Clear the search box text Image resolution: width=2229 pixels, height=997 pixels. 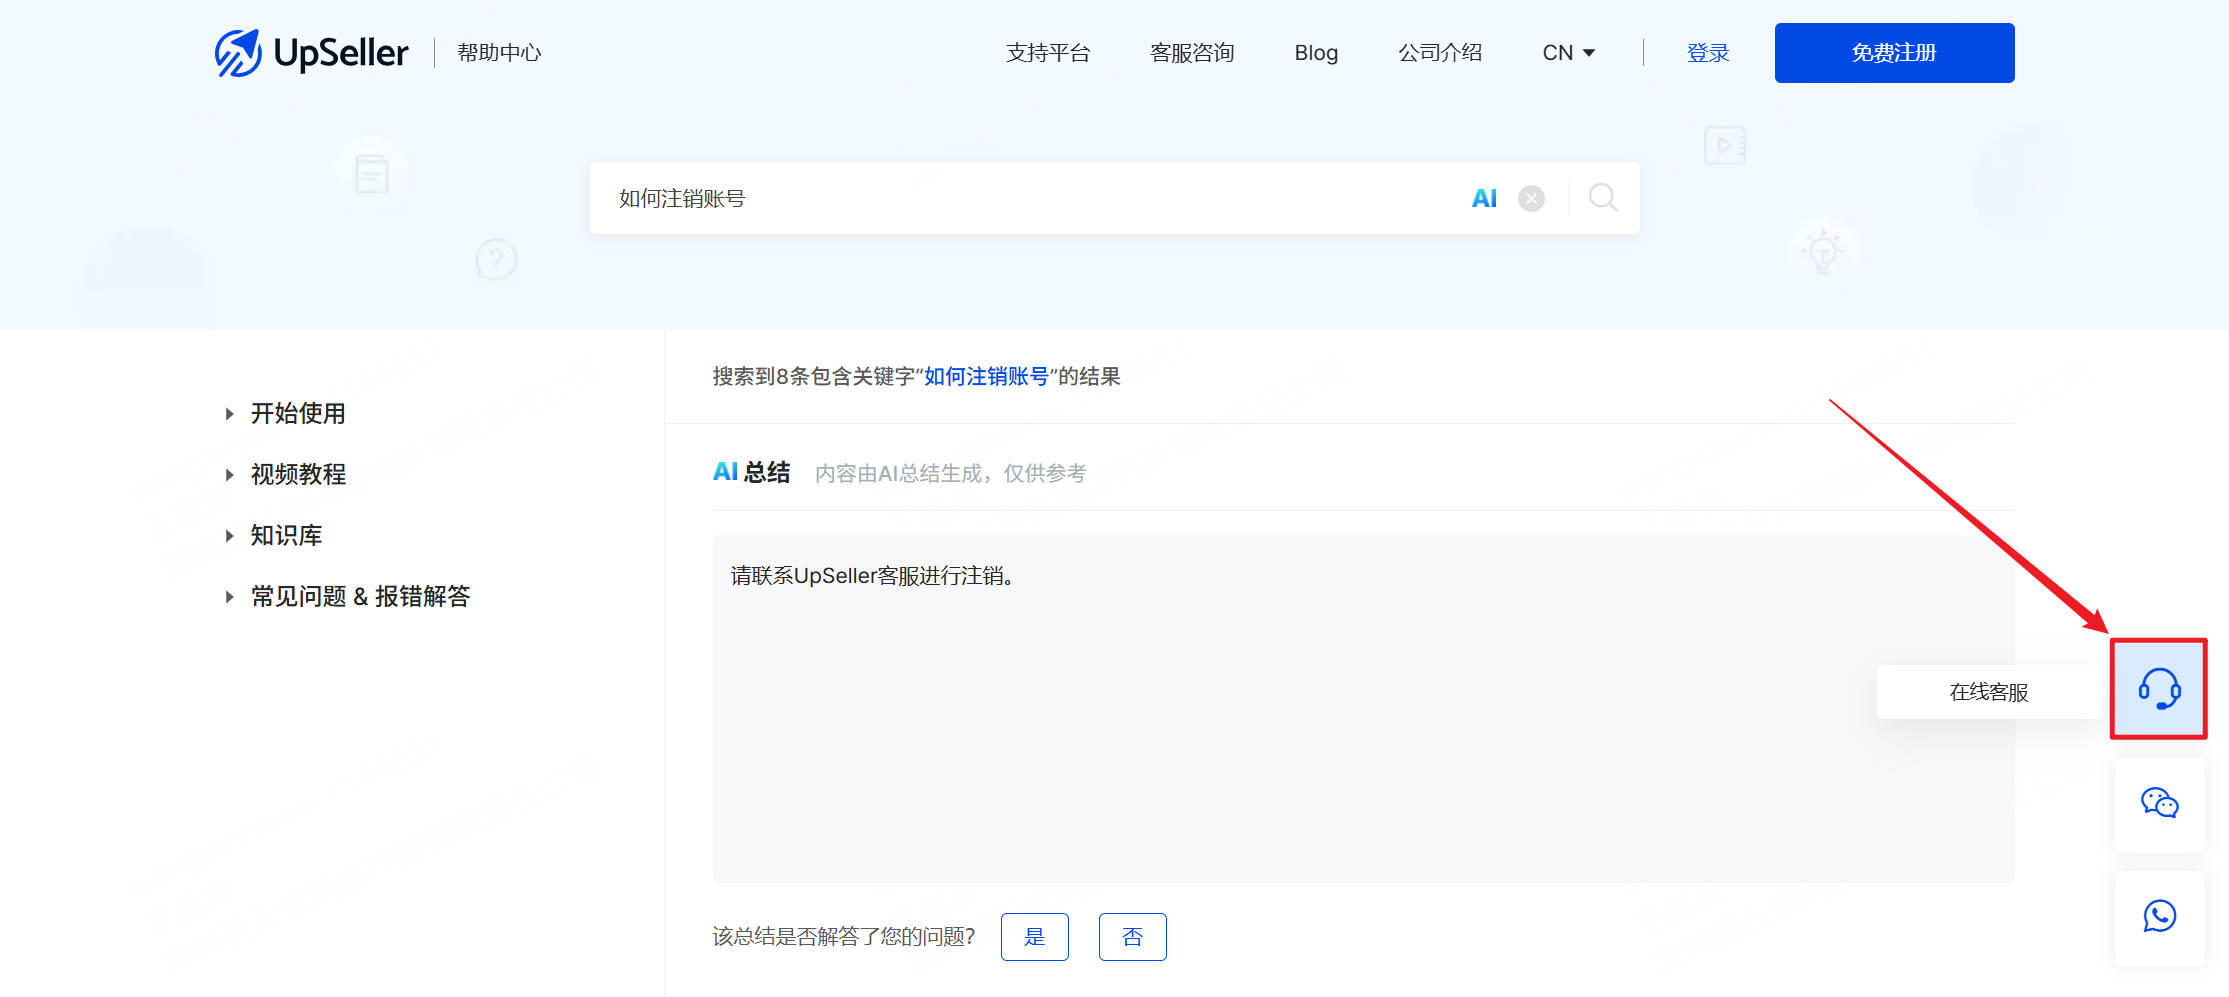[x=1531, y=199]
